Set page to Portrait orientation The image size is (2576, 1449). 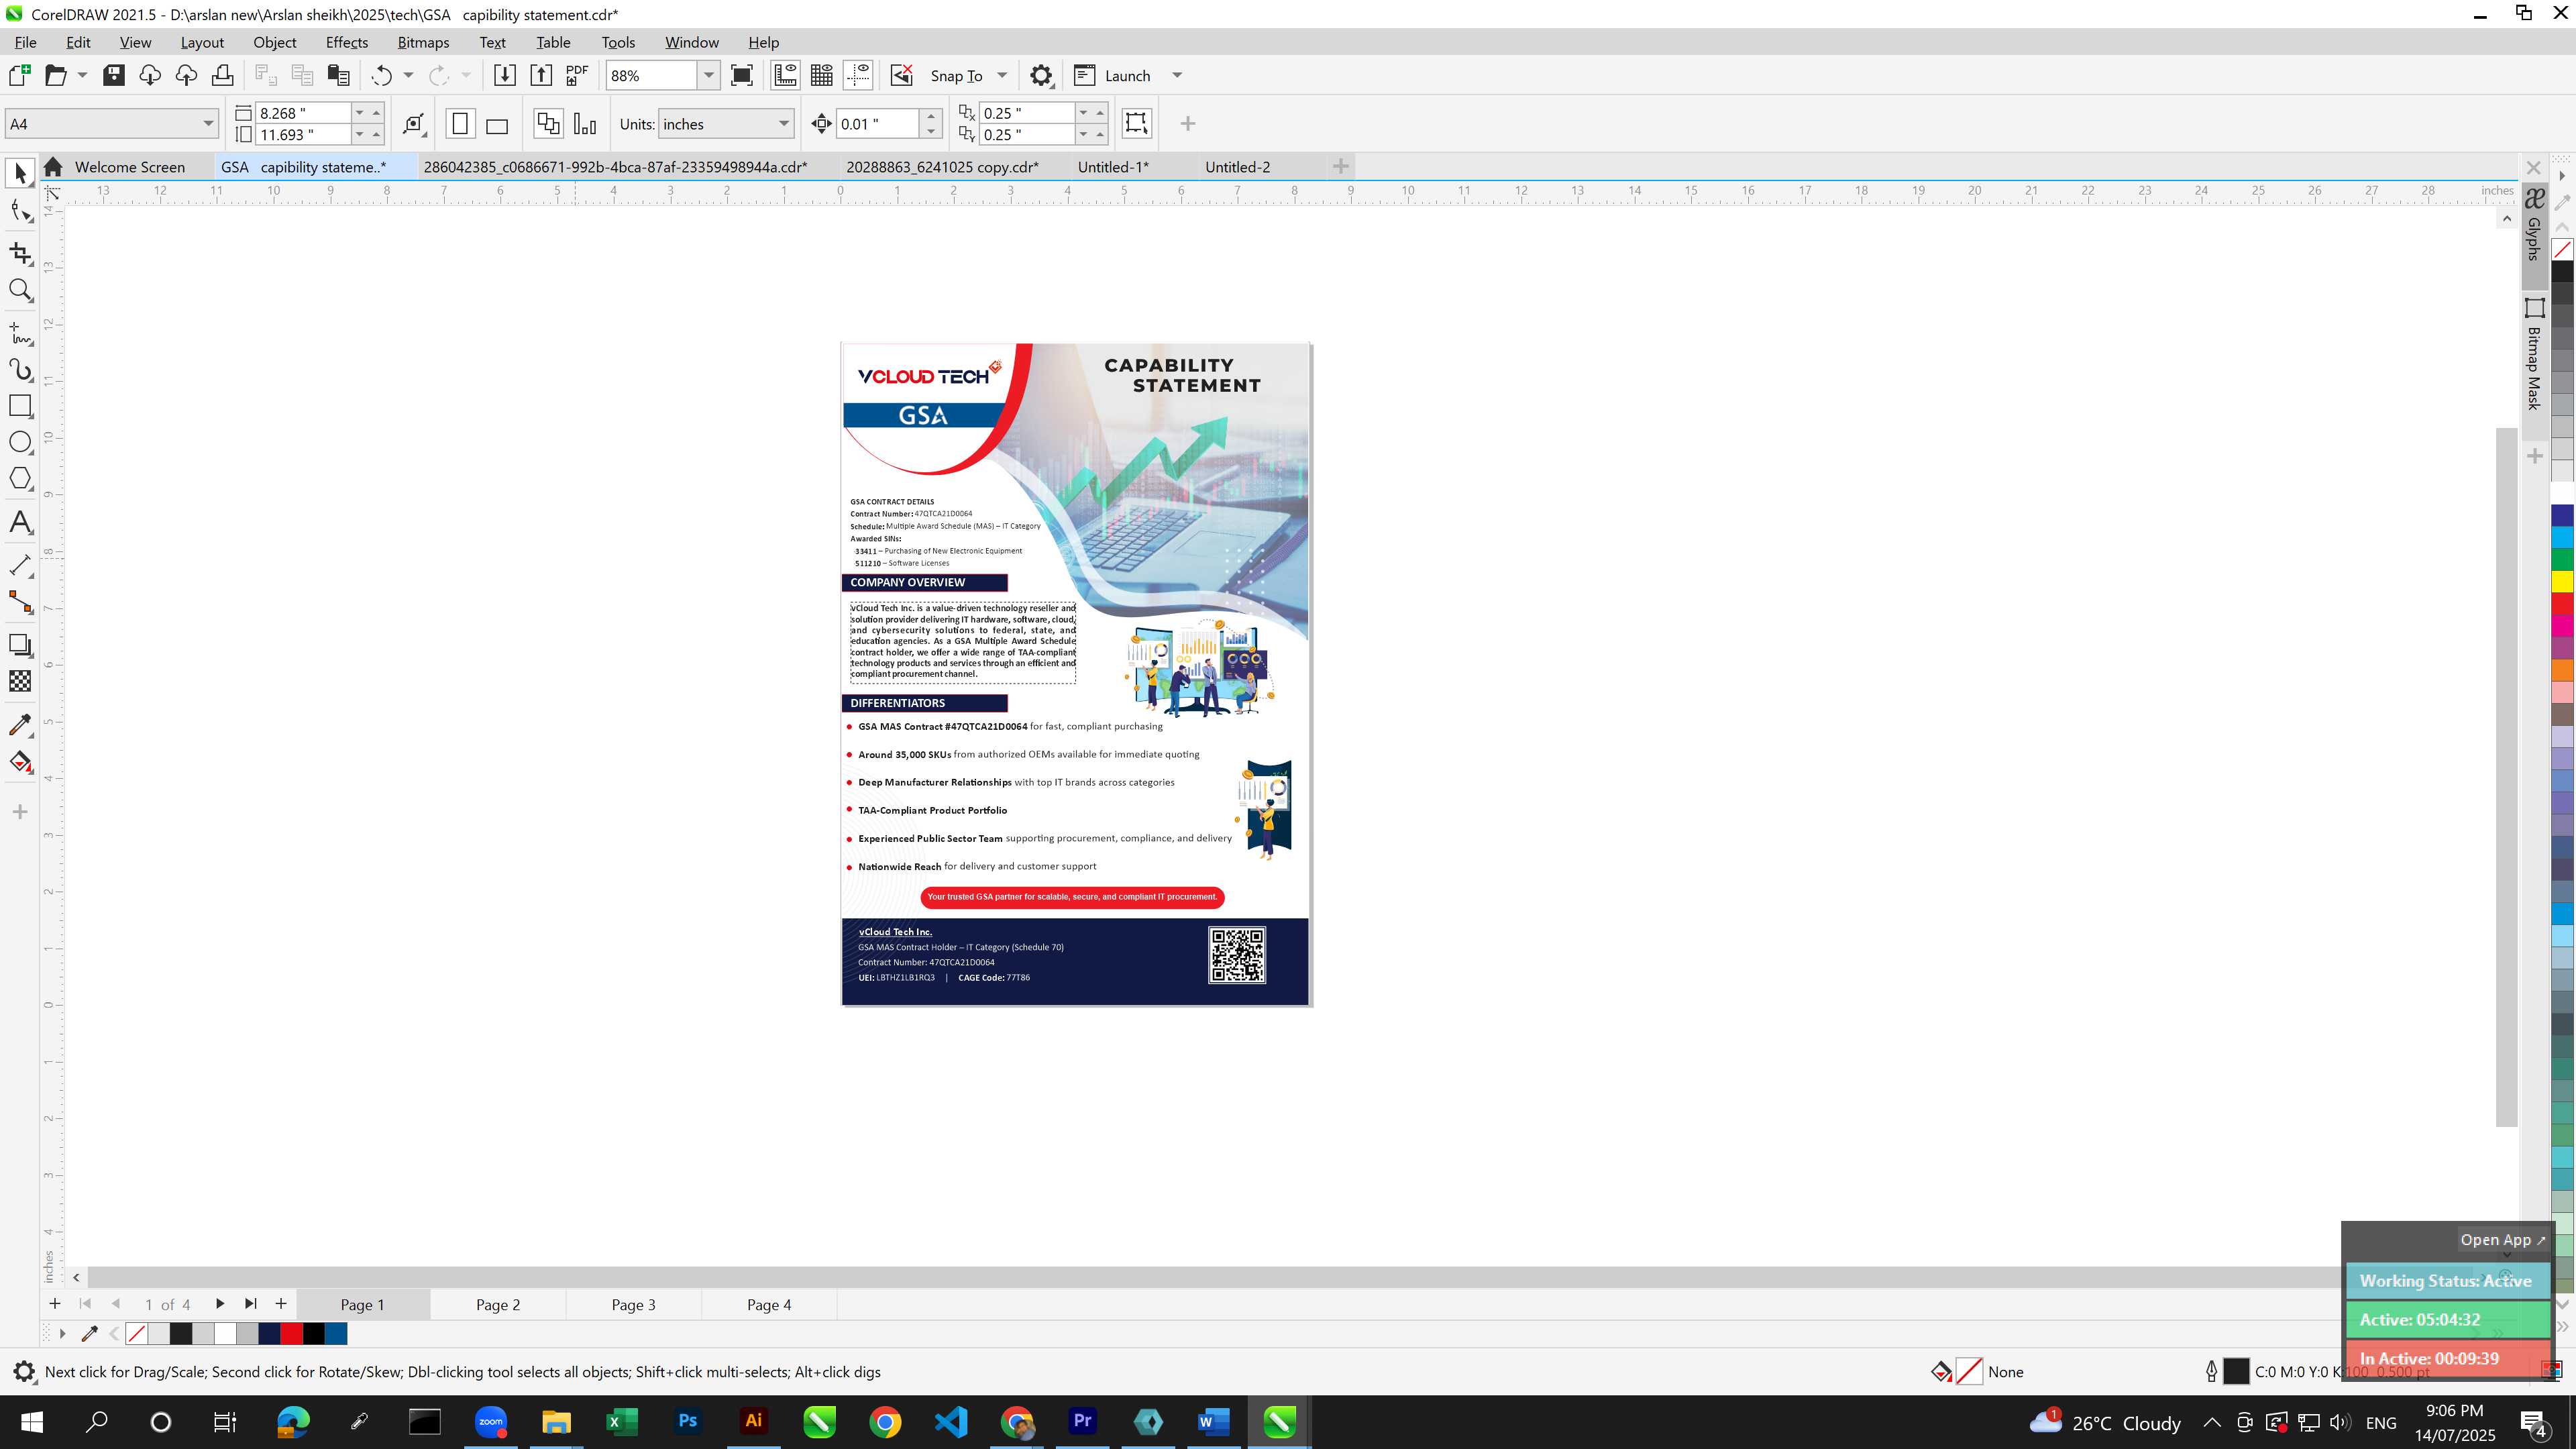pos(460,124)
